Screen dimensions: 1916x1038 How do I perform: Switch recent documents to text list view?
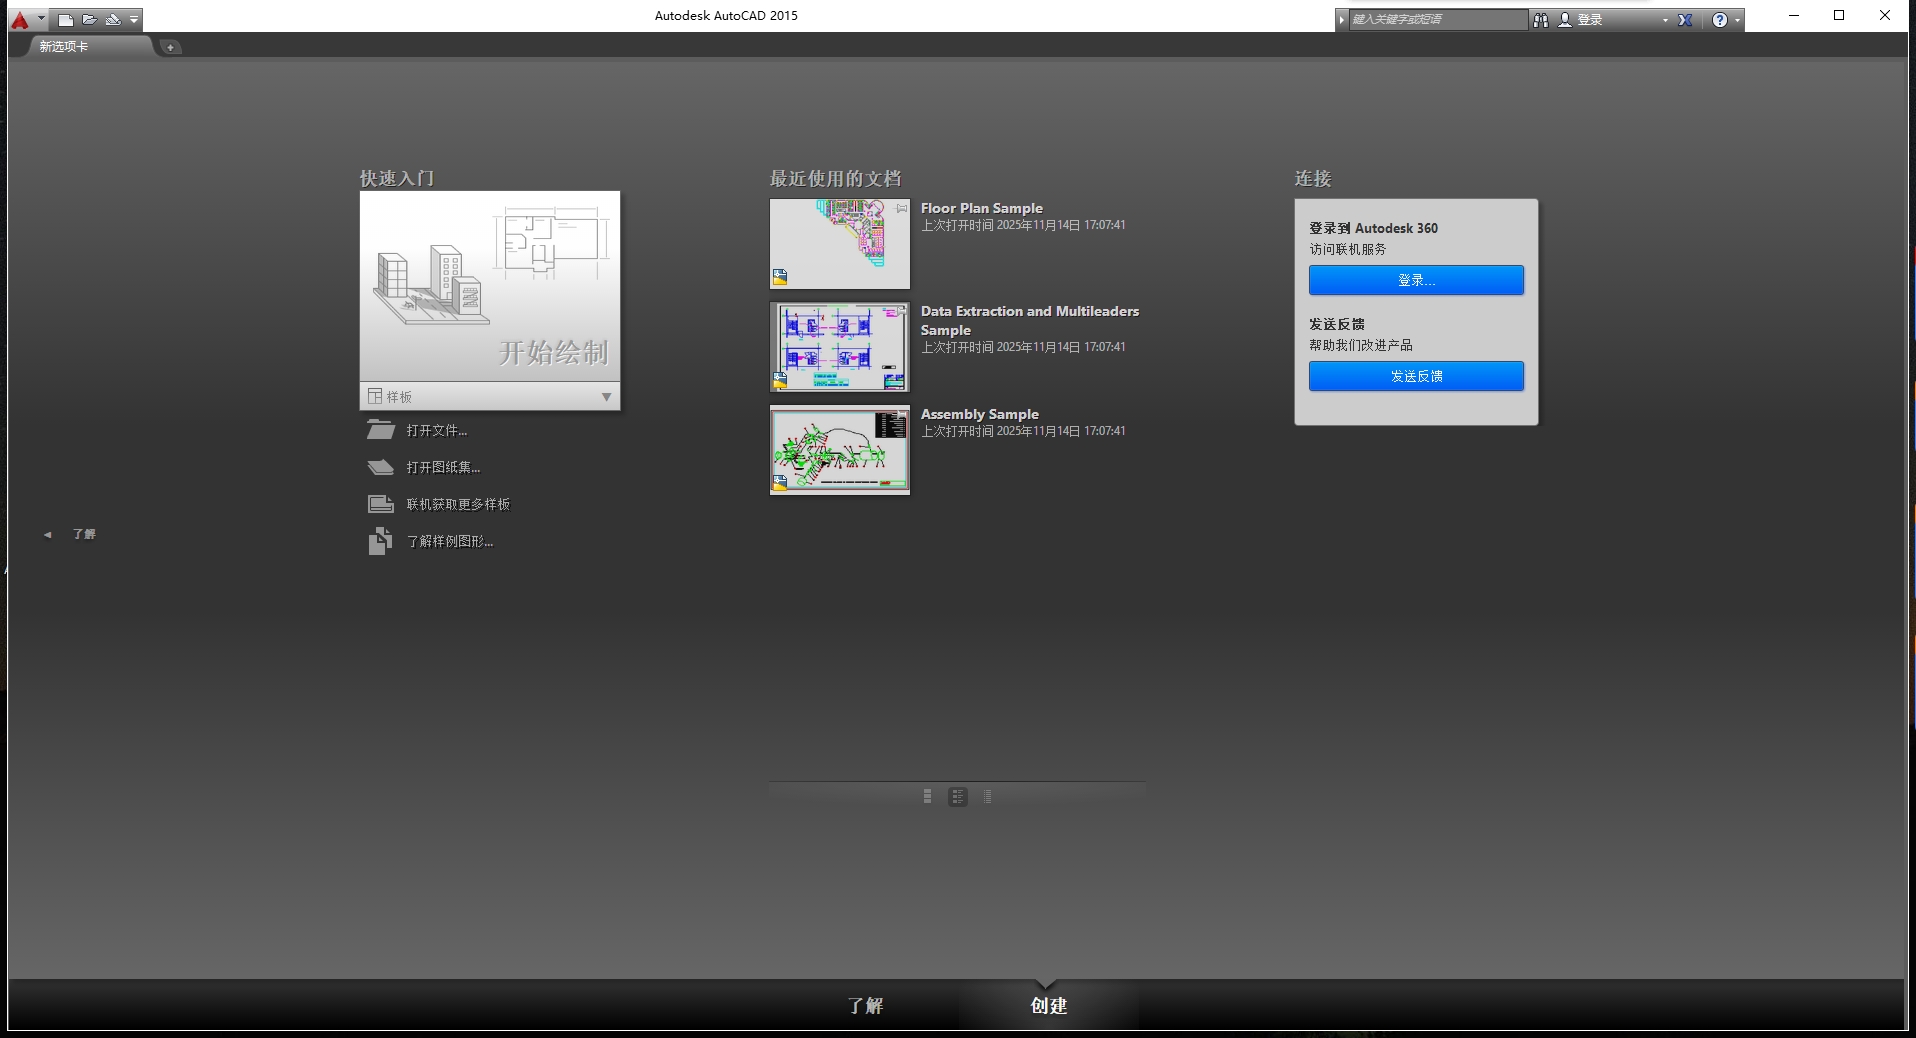[x=987, y=797]
